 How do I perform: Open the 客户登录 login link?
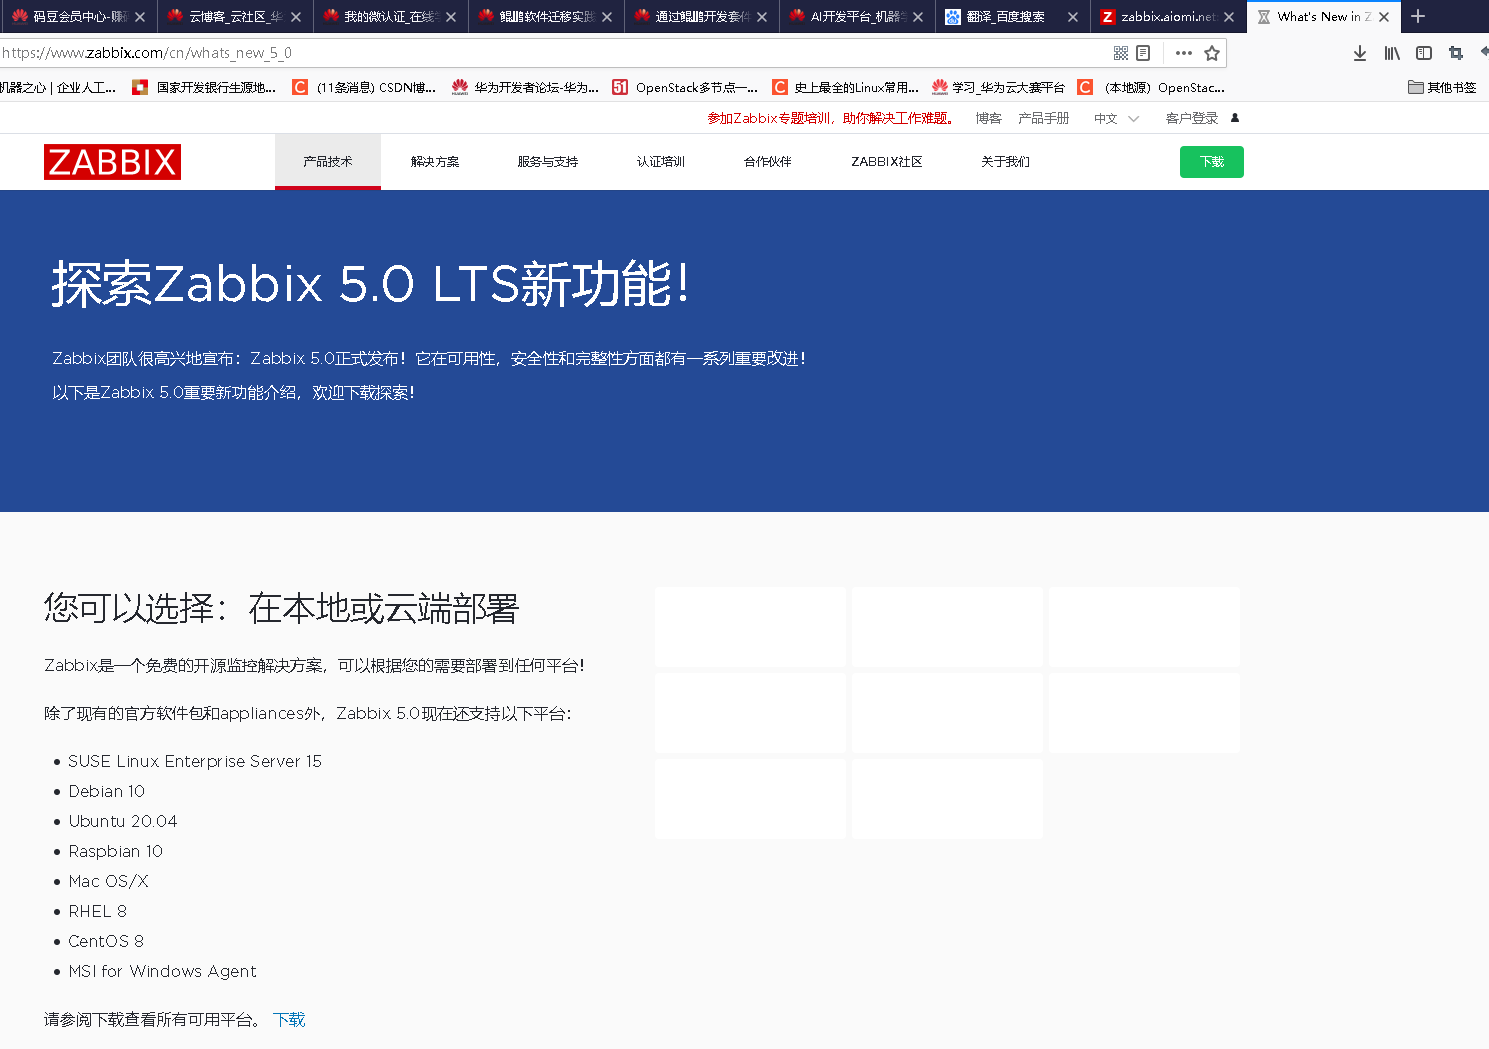pos(1192,118)
